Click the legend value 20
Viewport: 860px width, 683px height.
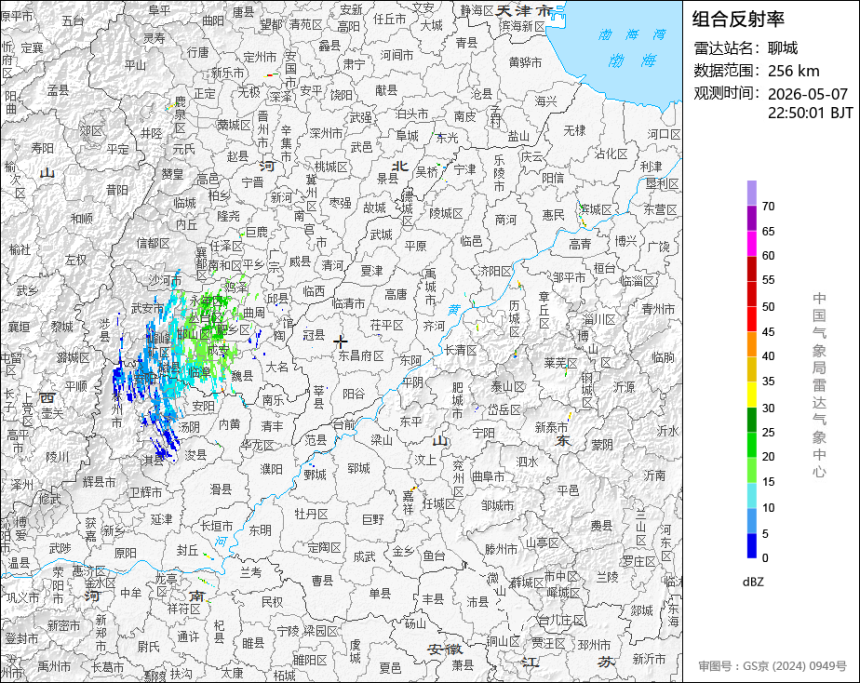[x=768, y=456]
